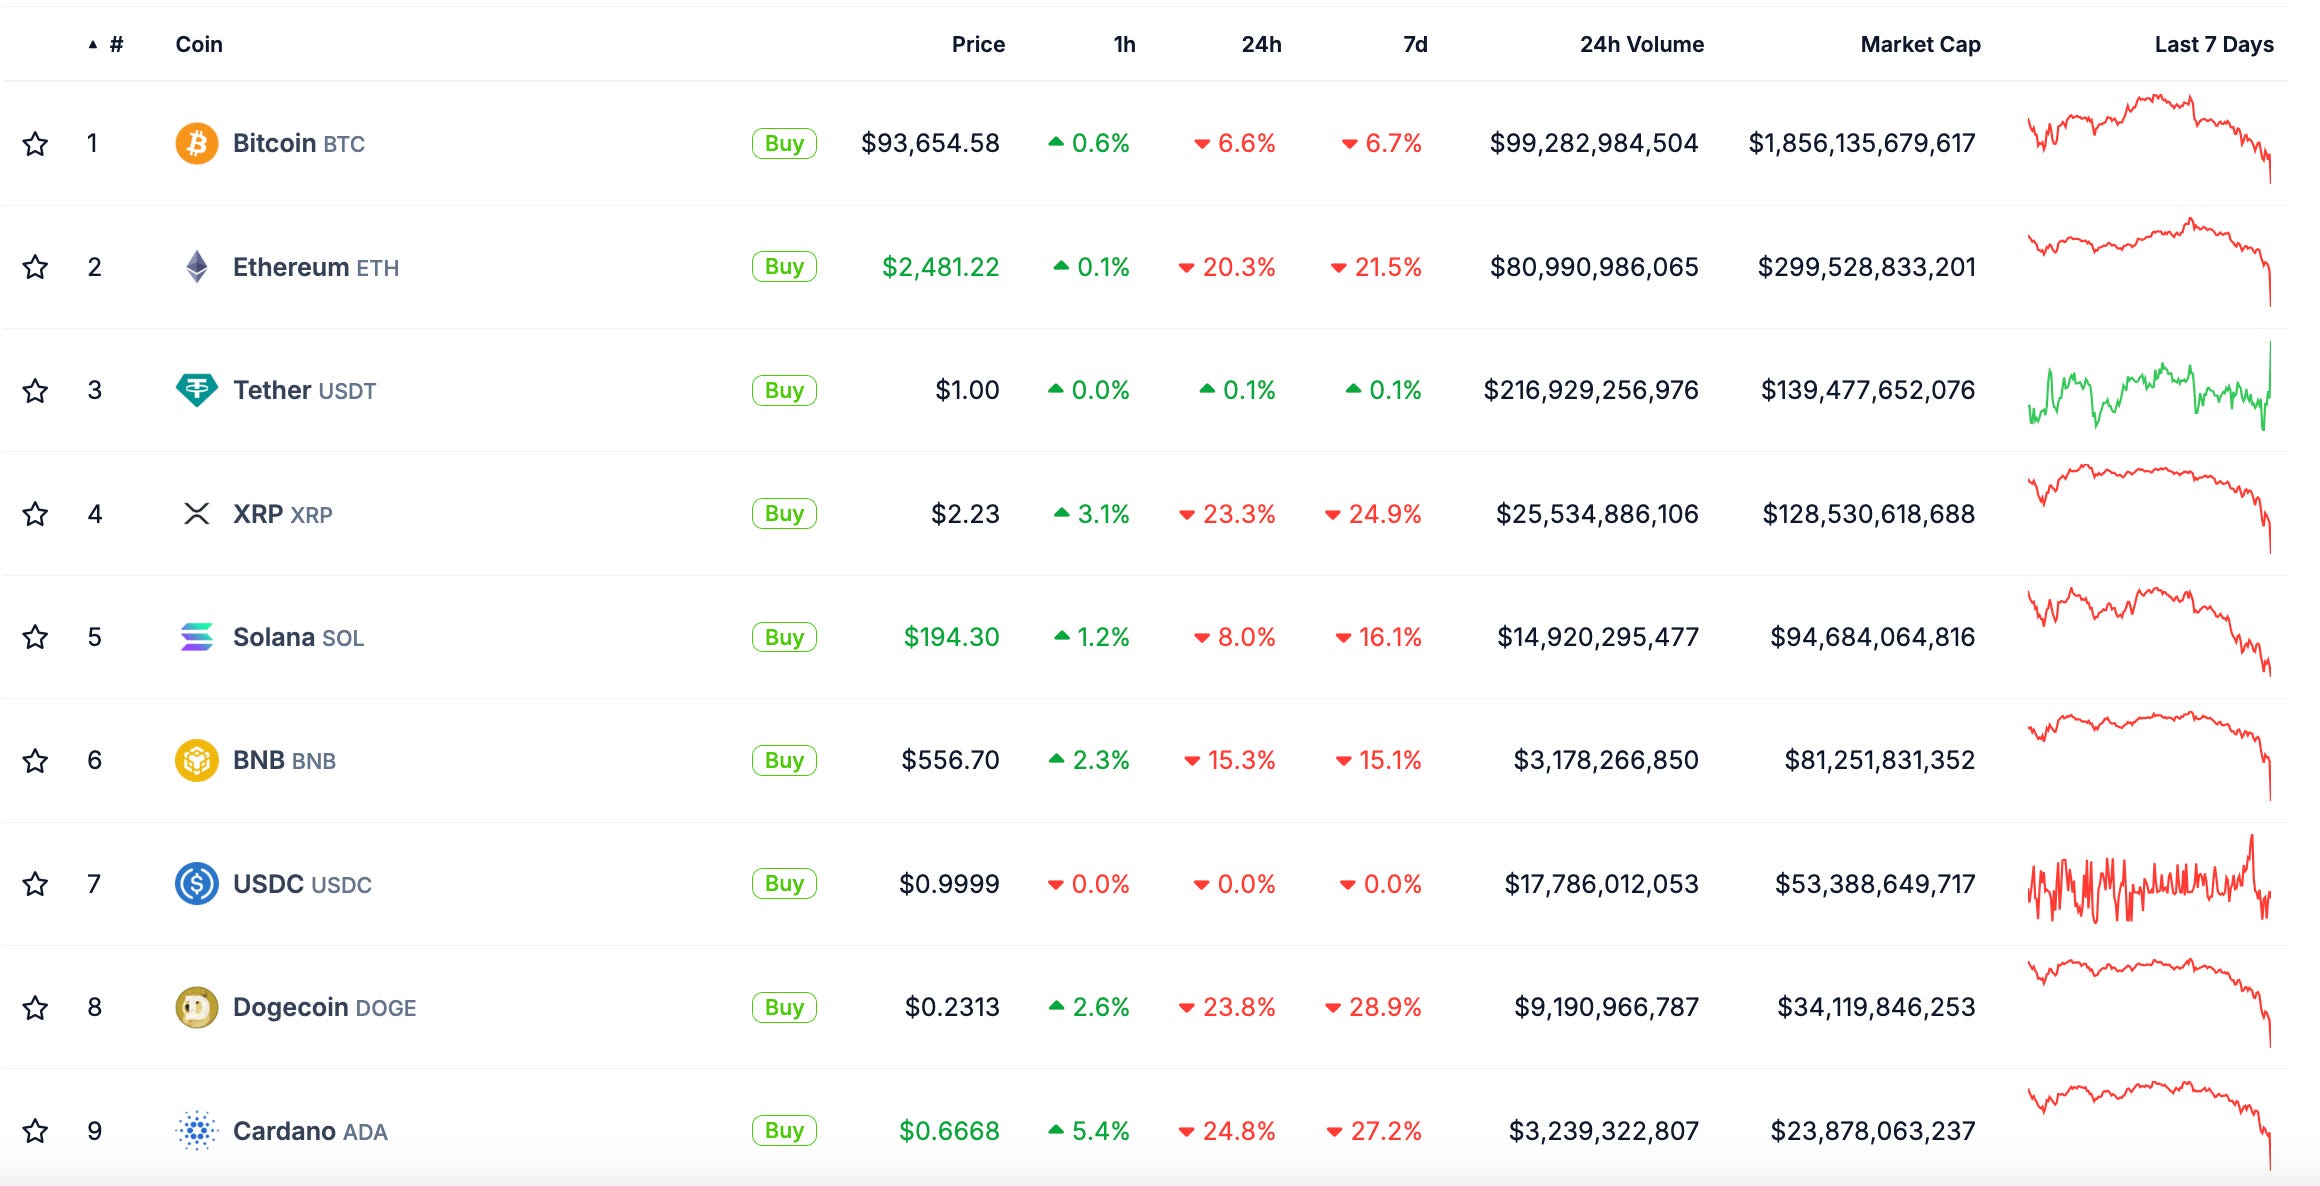Open the Tether USDT coin page
The height and width of the screenshot is (1186, 2320).
pyautogui.click(x=305, y=391)
